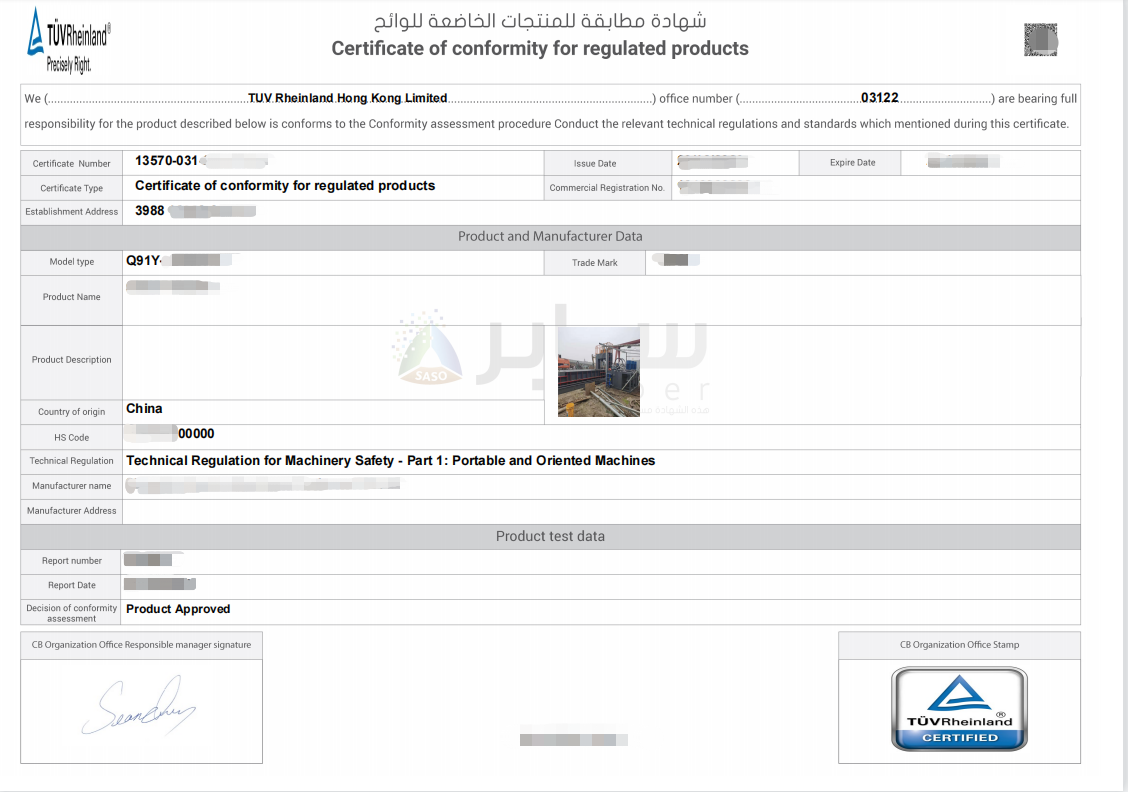Click the Product Approved decision text
The image size is (1128, 792).
[x=178, y=609]
